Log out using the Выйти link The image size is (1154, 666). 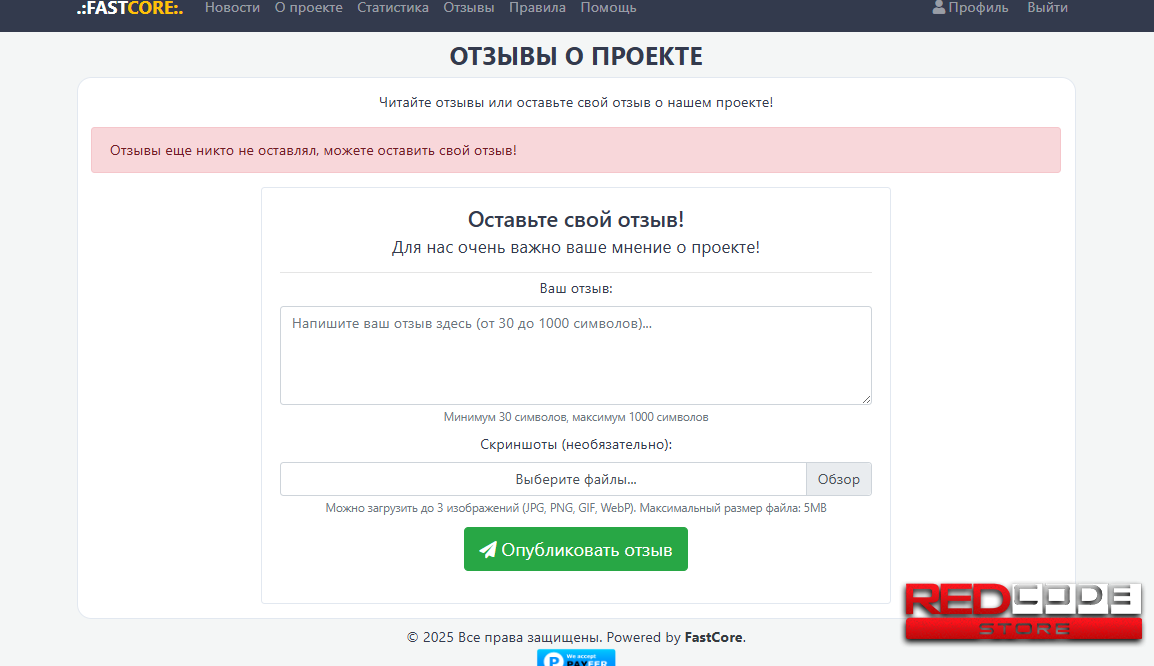[1047, 8]
